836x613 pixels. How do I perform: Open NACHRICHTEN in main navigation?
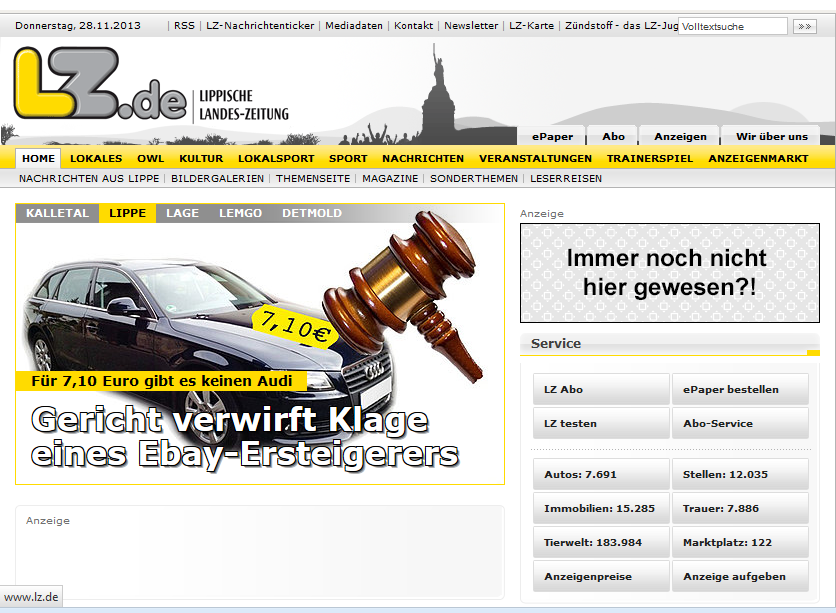click(x=423, y=158)
